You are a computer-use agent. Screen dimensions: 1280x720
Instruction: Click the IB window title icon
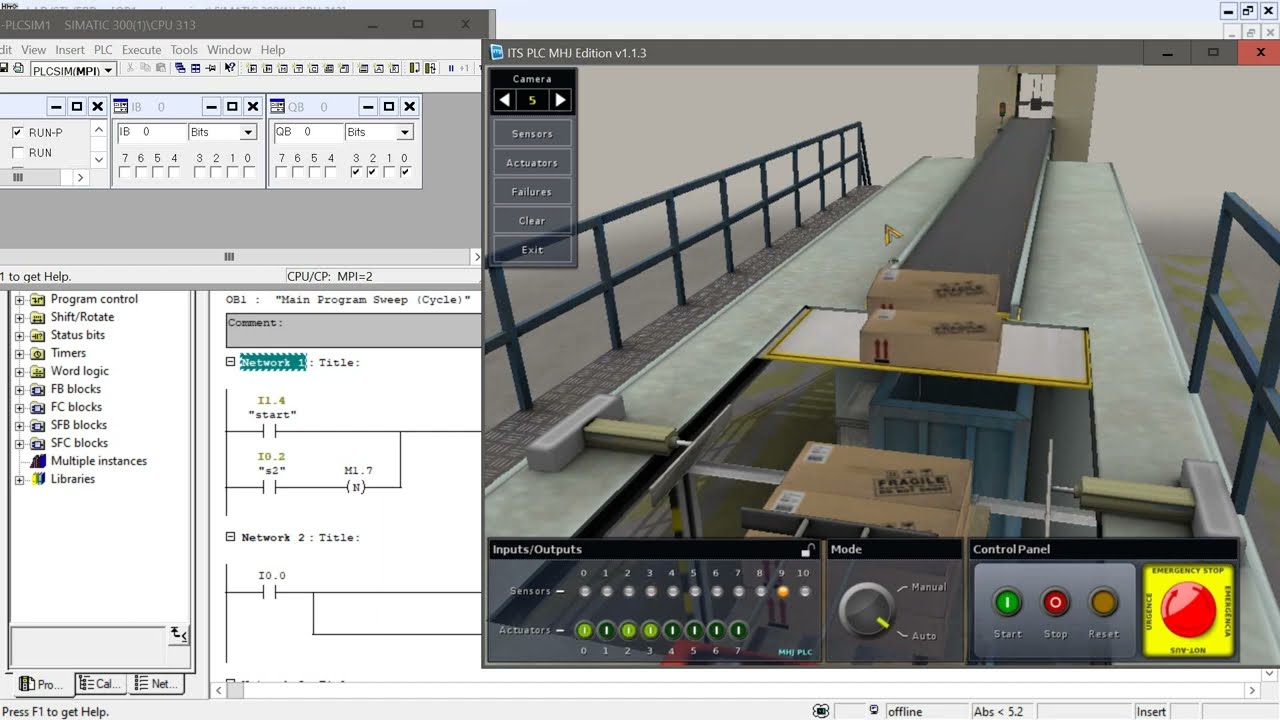point(120,106)
